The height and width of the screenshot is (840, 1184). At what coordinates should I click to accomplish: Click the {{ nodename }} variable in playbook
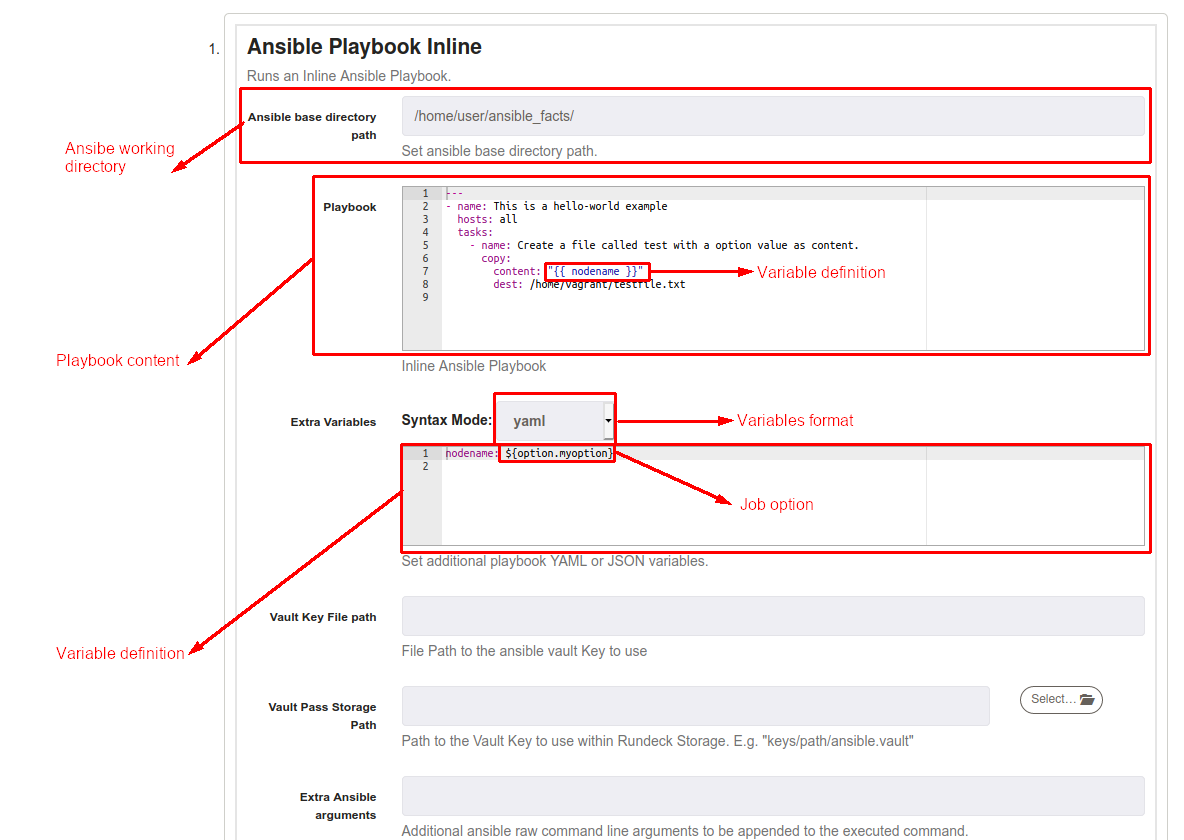point(597,271)
